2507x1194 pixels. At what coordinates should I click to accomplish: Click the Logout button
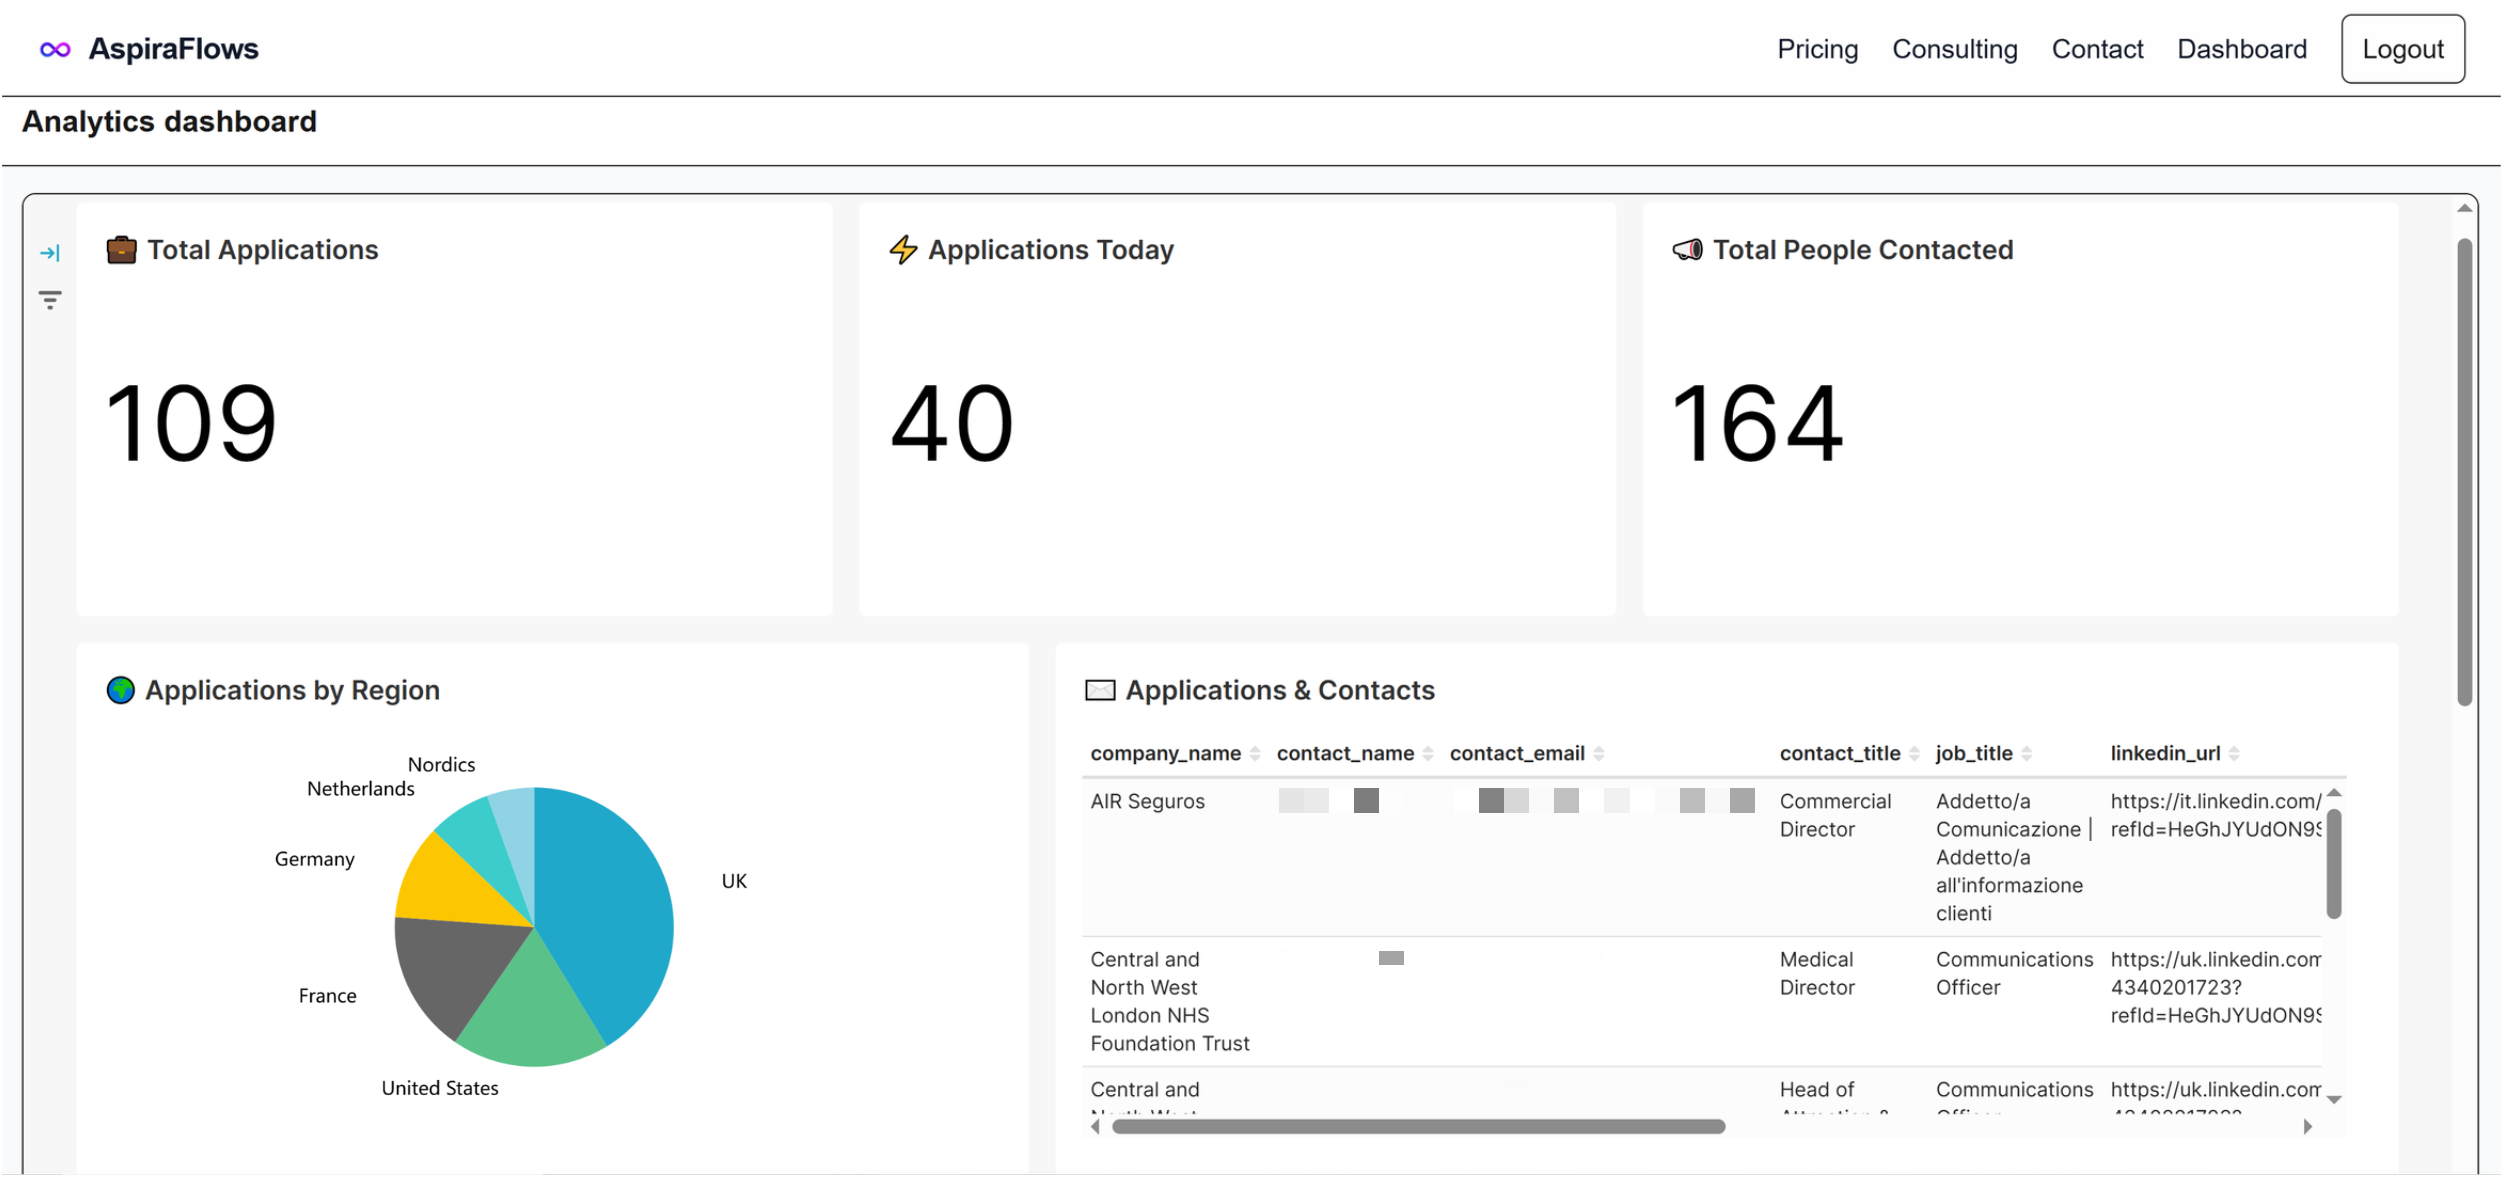[2402, 48]
